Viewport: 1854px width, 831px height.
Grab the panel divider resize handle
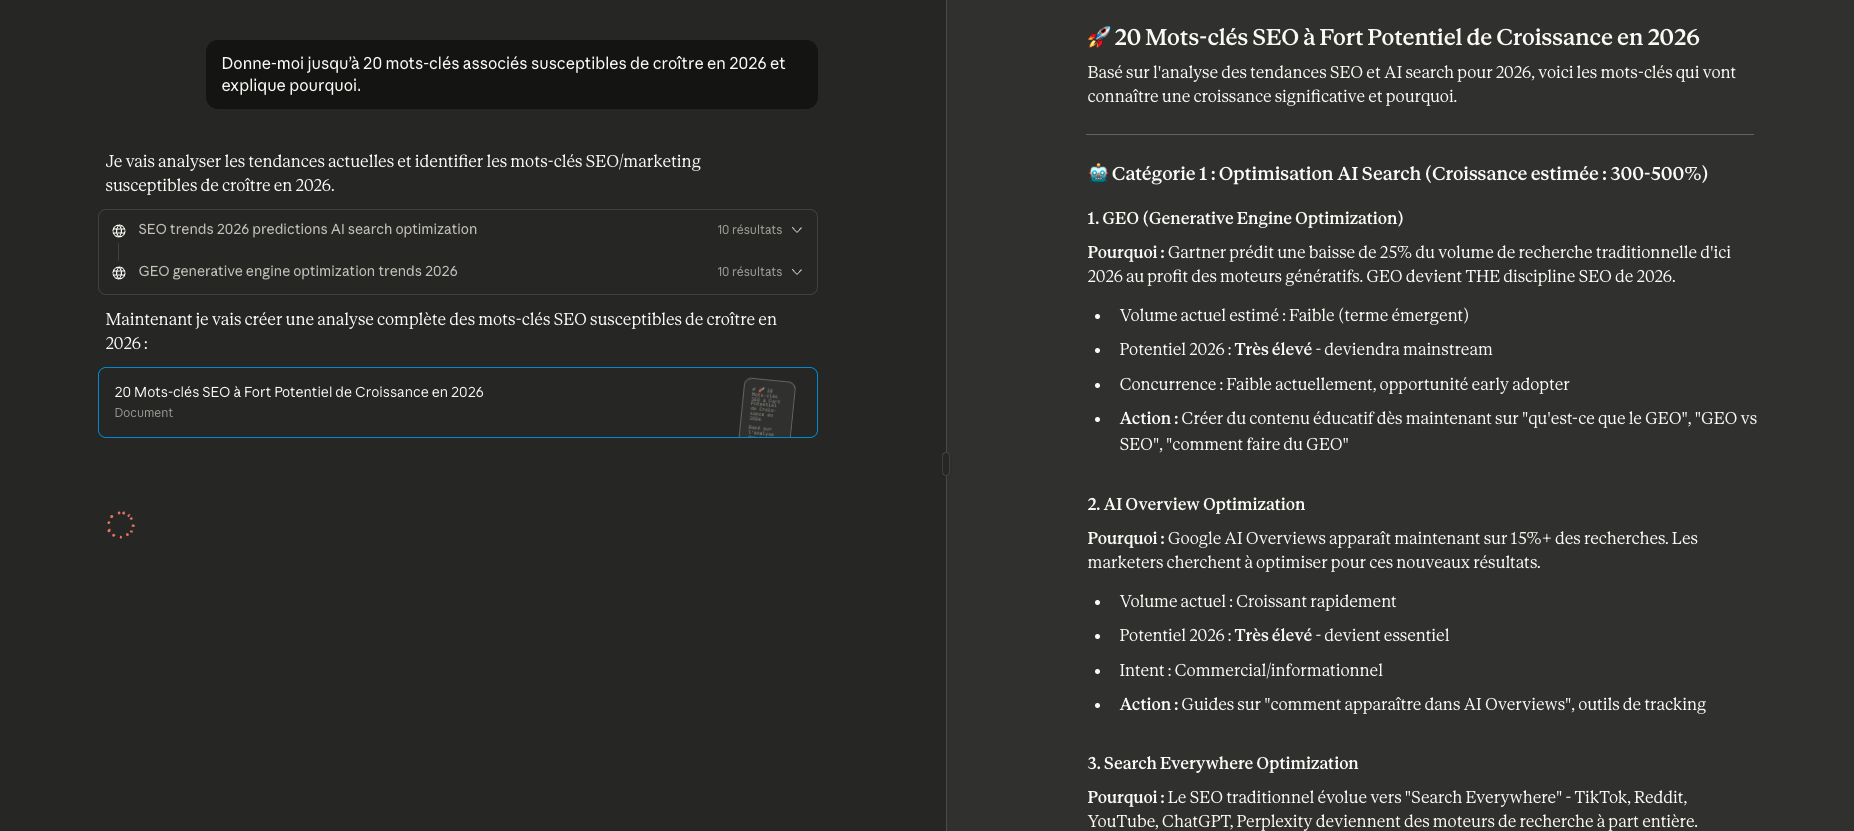(946, 464)
